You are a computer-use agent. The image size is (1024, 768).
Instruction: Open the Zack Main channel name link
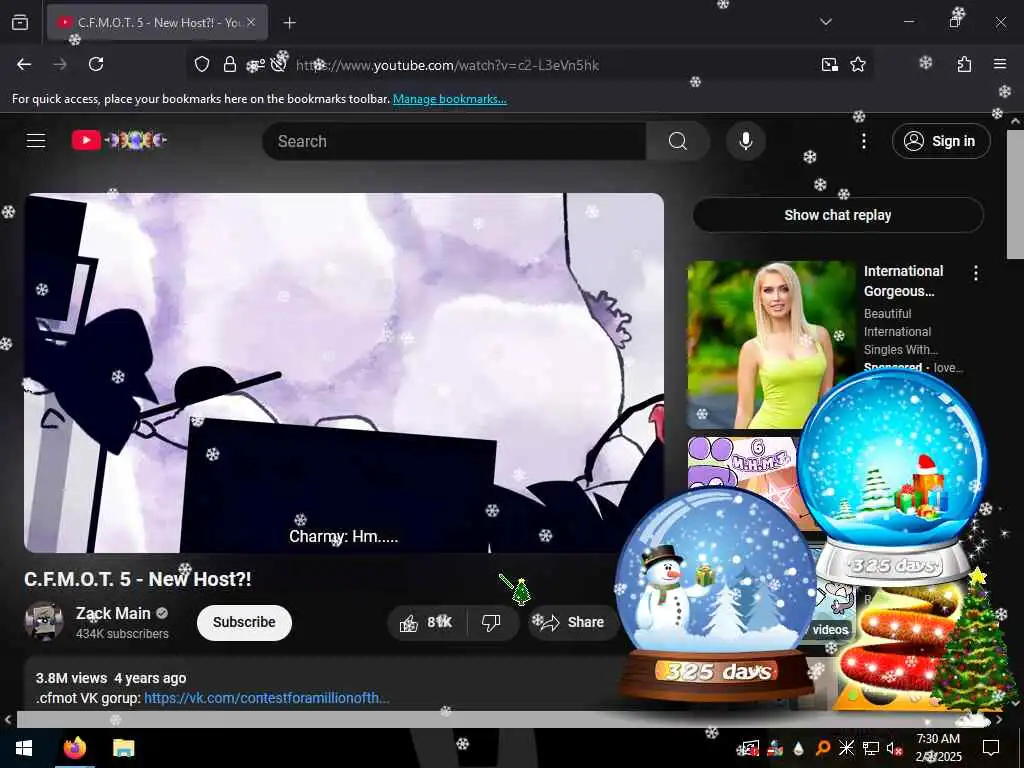(x=113, y=613)
